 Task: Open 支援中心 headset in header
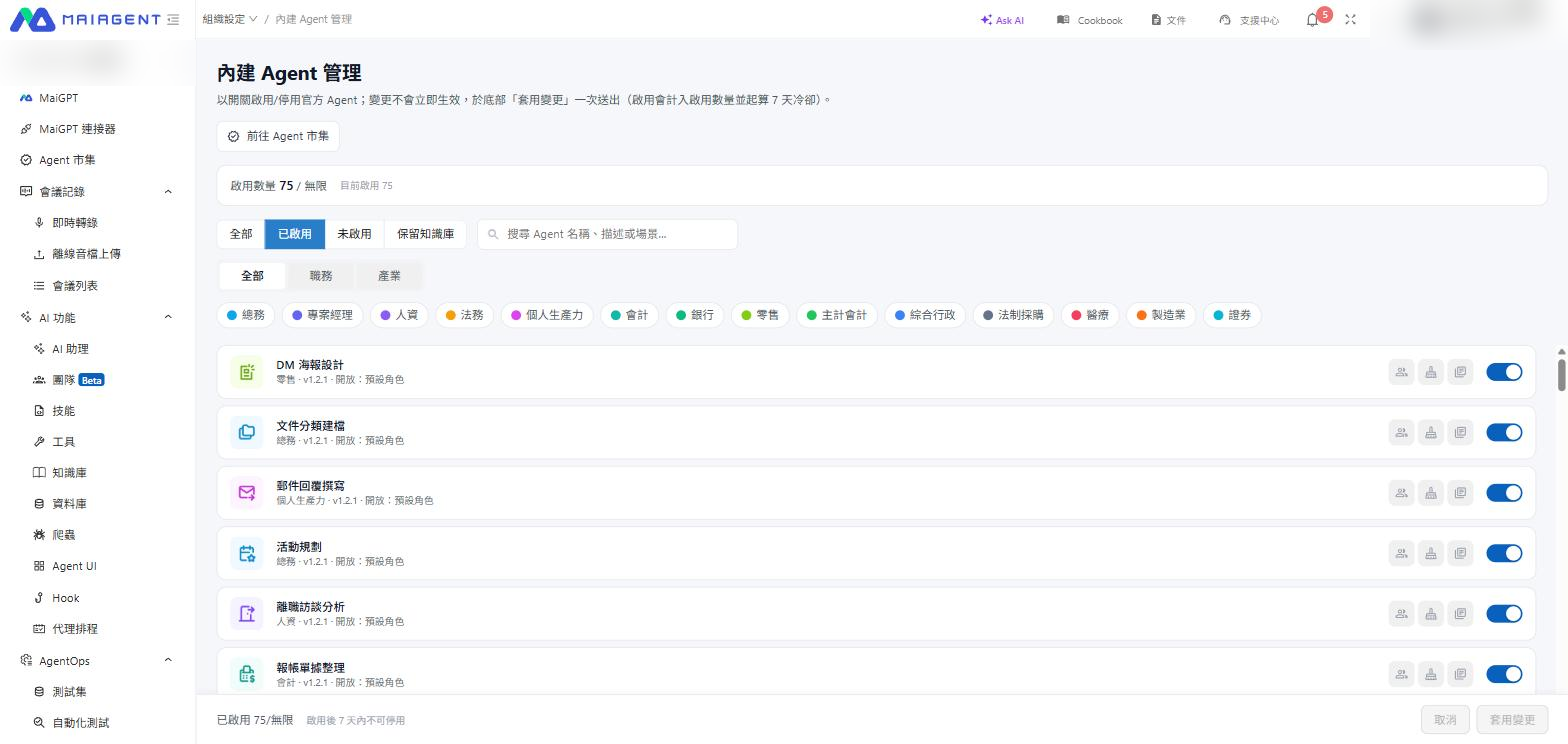point(1249,20)
